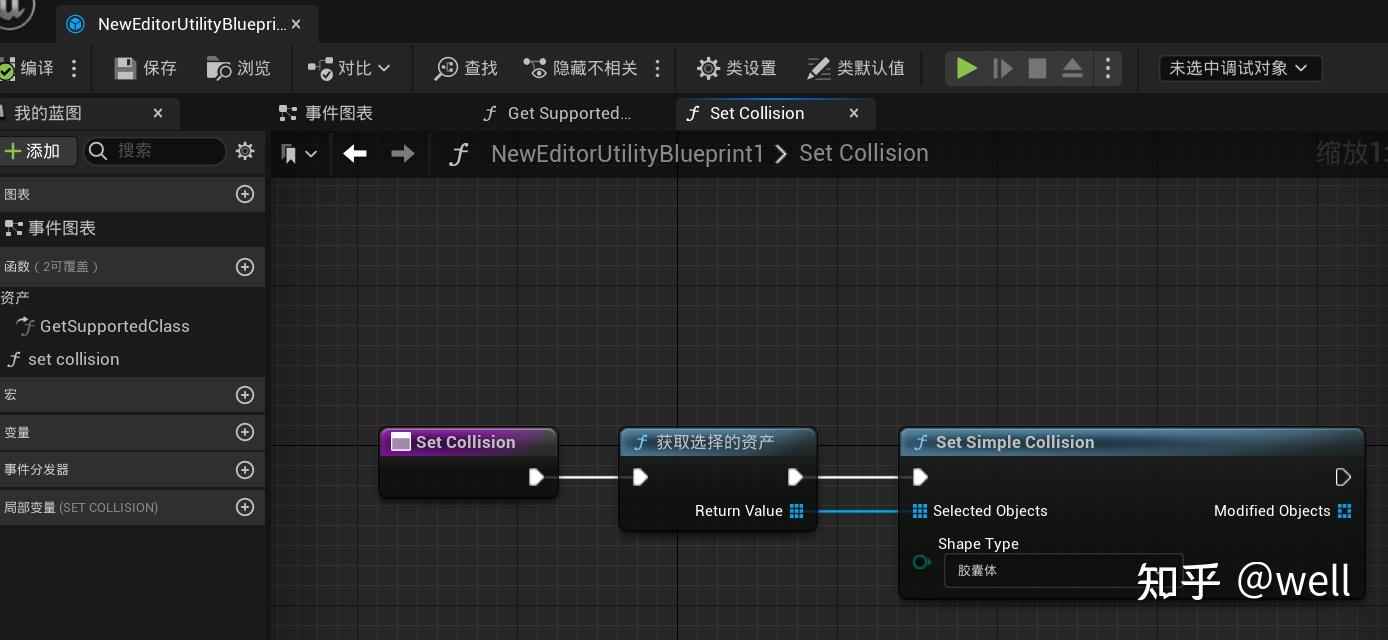Screen dimensions: 1388x640
Task: Add a new variable with the 变量 plus button
Action: [245, 432]
